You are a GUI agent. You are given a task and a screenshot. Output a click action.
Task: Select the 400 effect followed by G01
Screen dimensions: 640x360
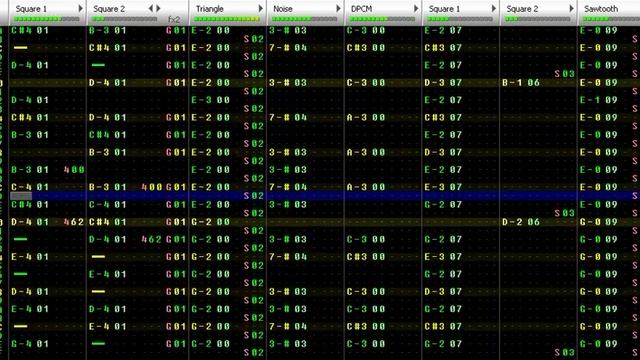click(x=152, y=187)
